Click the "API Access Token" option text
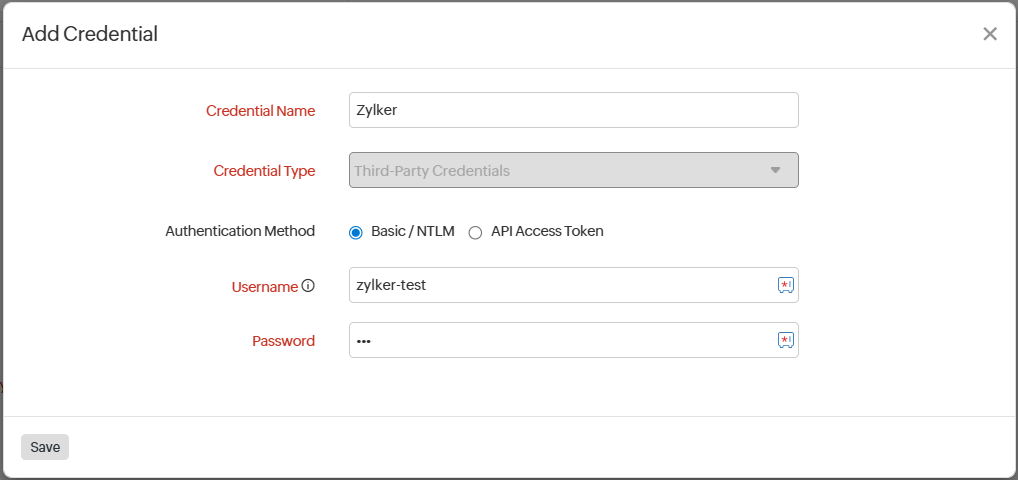This screenshot has width=1018, height=480. [547, 231]
